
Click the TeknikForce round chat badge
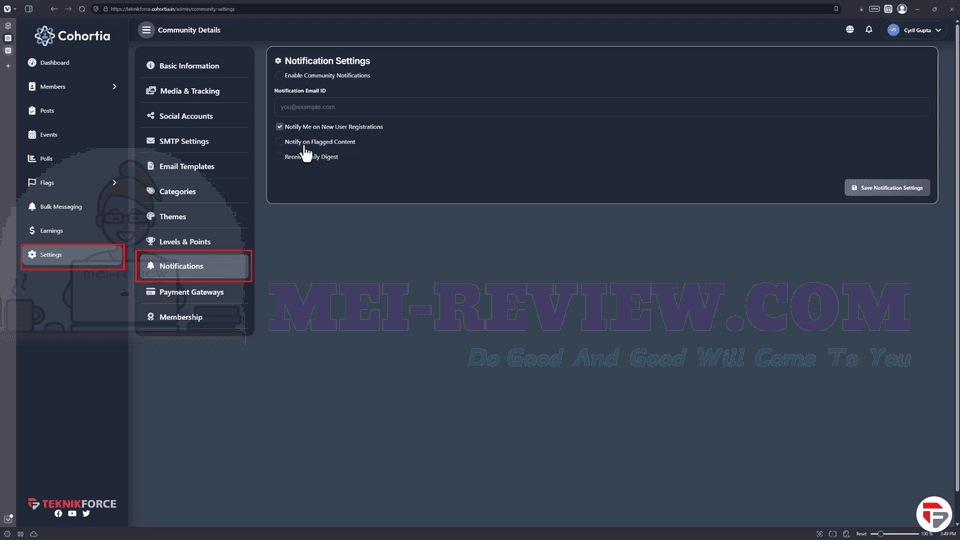coord(934,514)
